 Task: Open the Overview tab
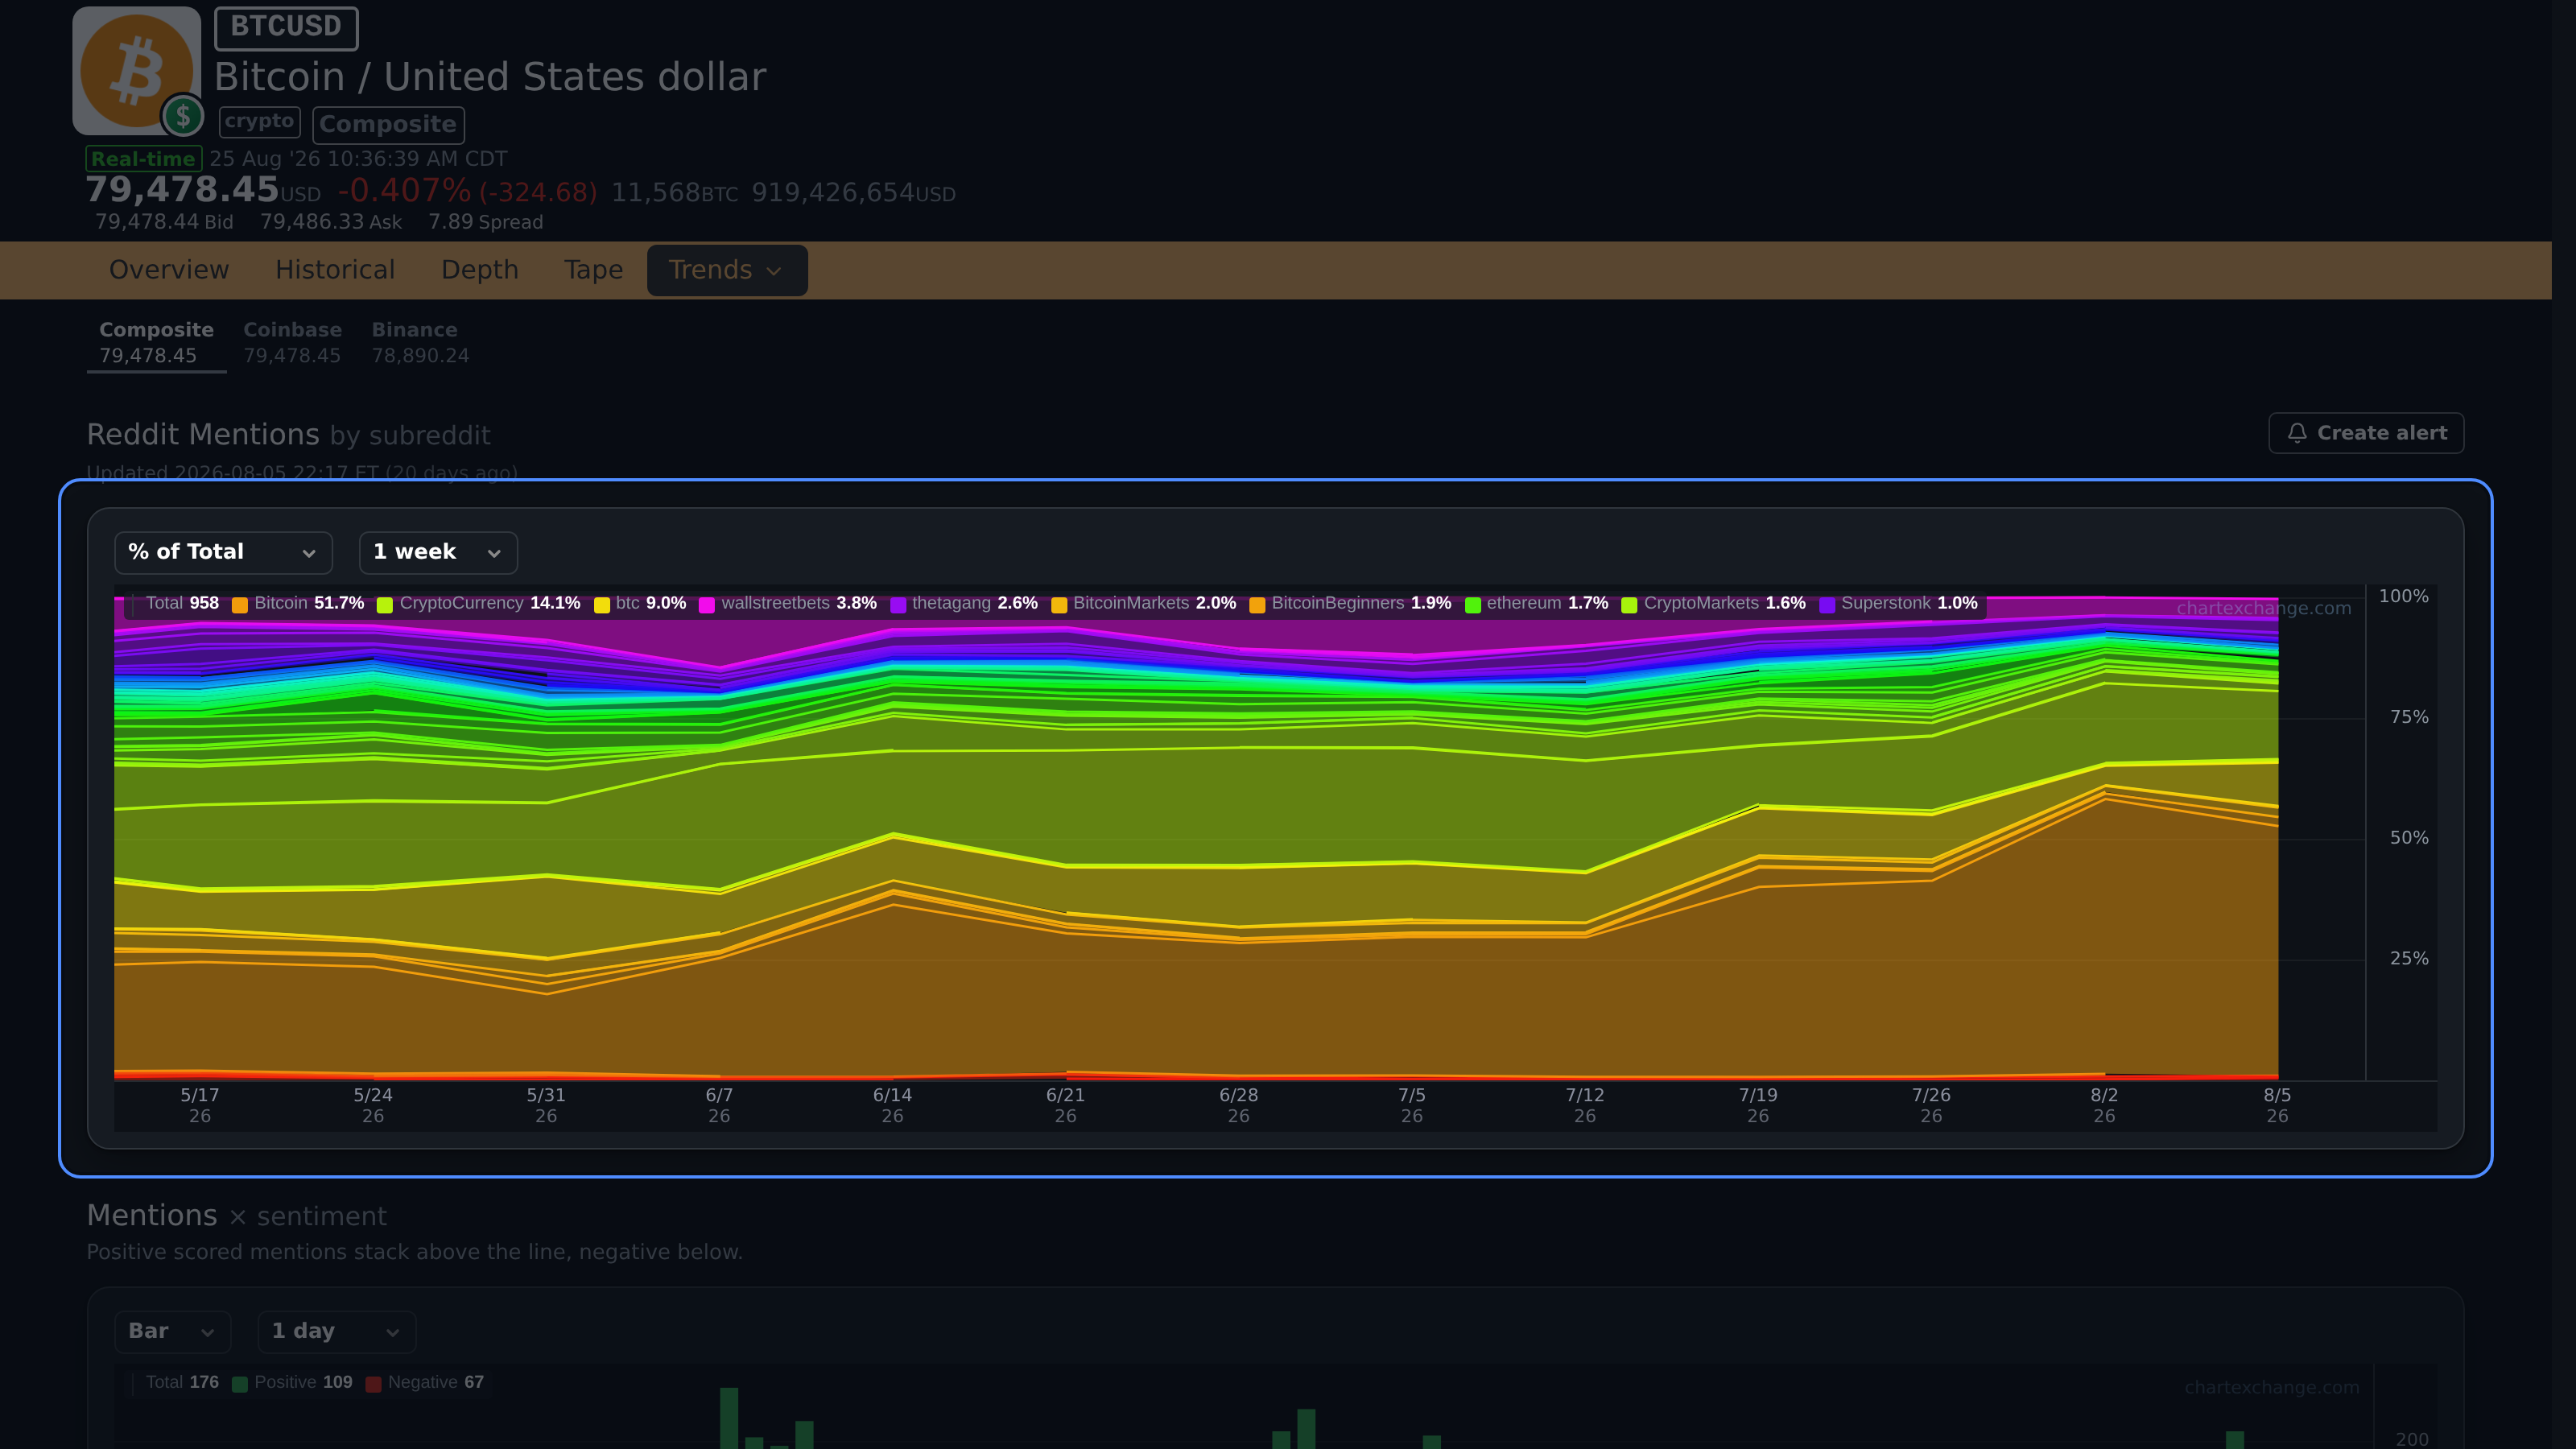[169, 270]
